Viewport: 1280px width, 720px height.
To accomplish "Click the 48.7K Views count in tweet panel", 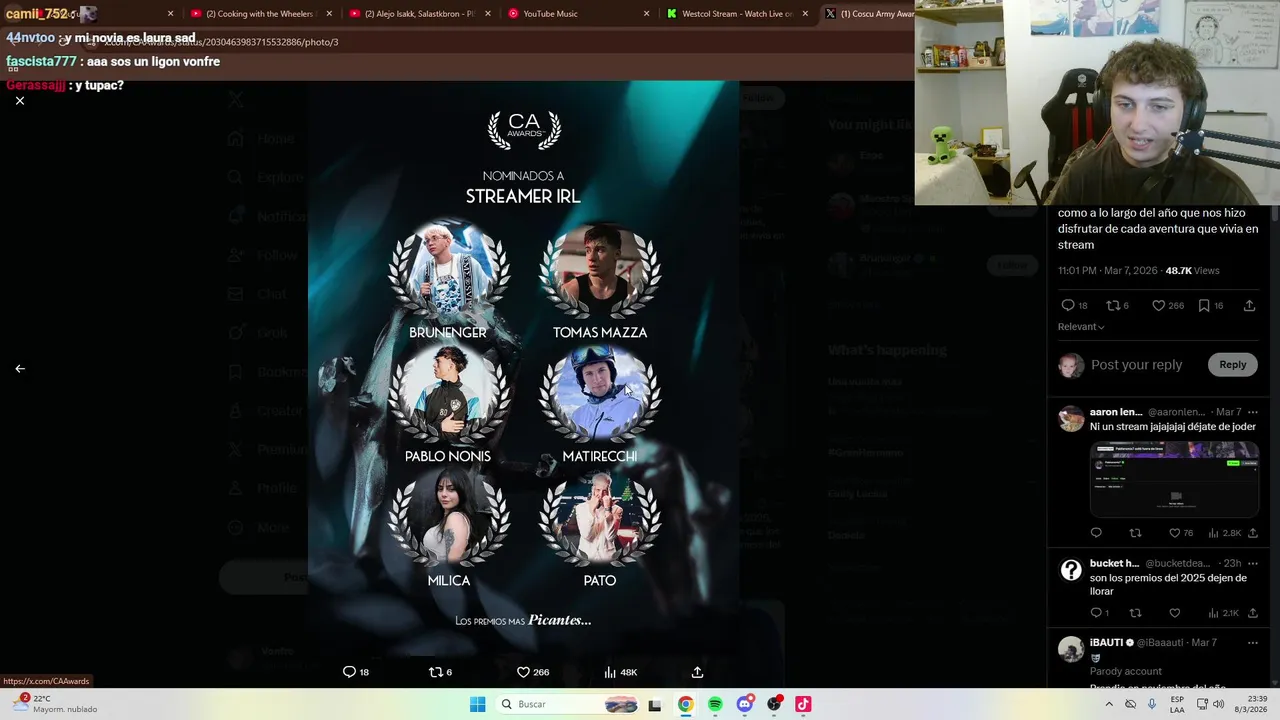I will 1192,271.
